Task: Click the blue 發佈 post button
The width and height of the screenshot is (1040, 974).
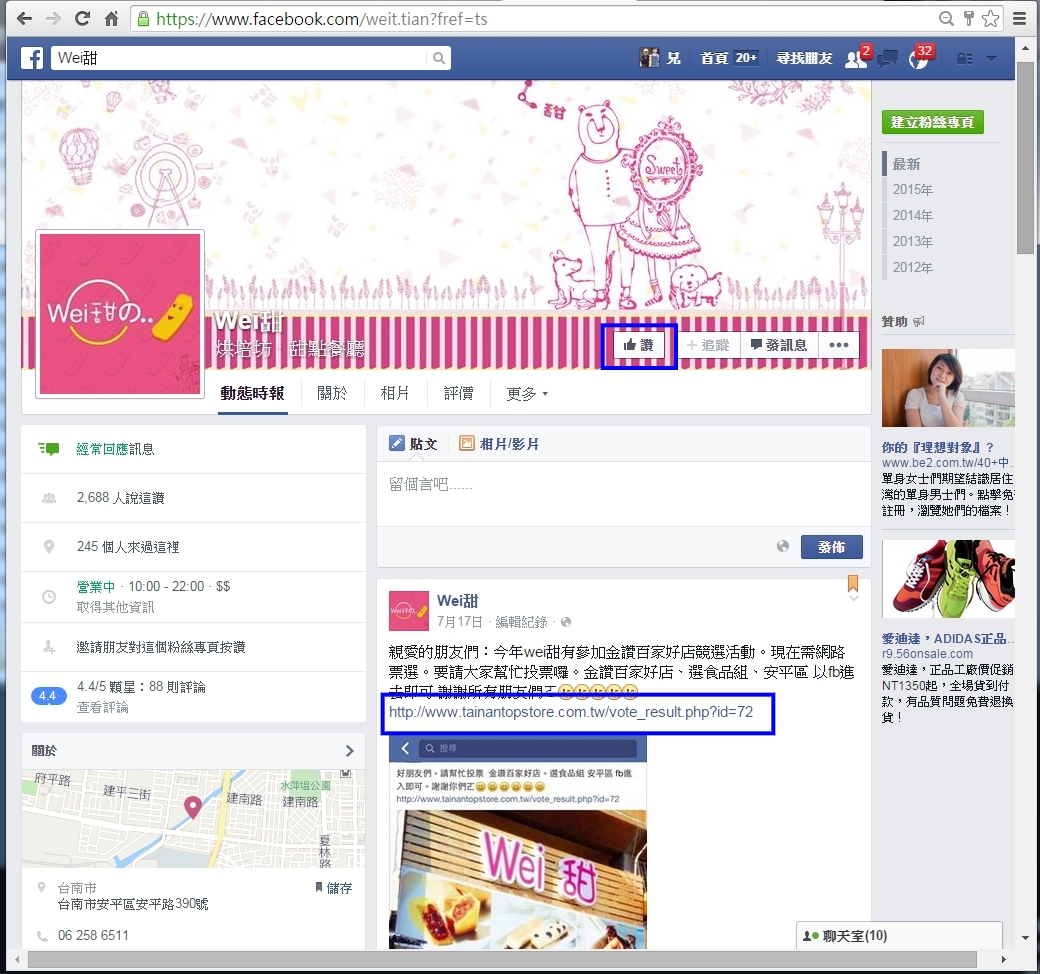Action: click(831, 547)
